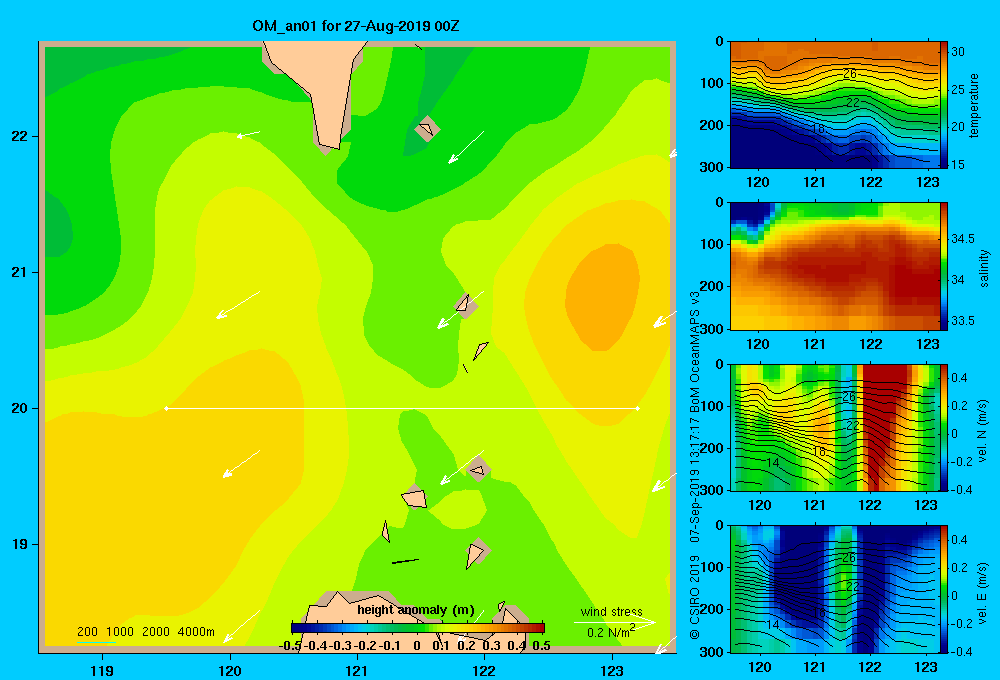
Task: Click the orange high-anomaly eddy core near 123E
Action: pos(602,297)
